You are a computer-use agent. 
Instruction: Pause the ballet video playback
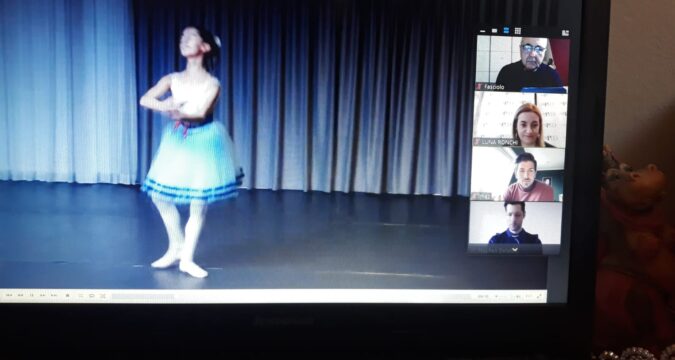coord(32,295)
